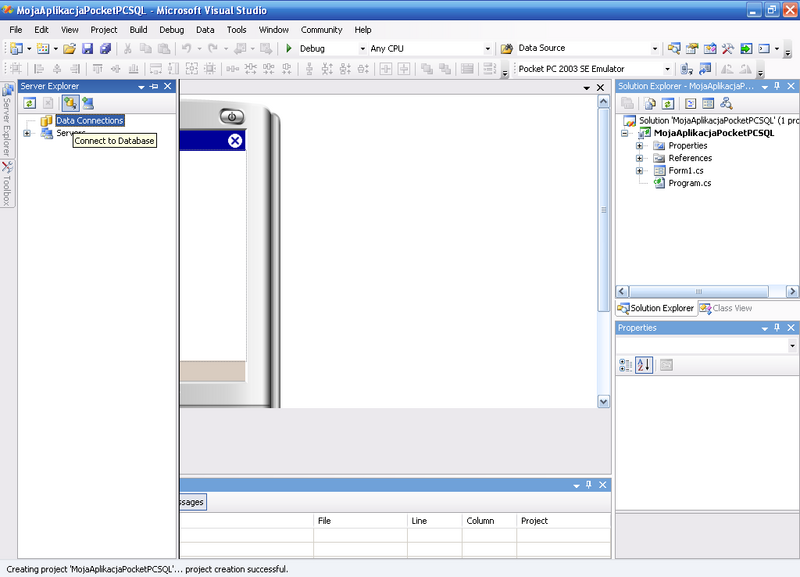Click the Device Options icon
The image size is (800, 577).
(x=705, y=69)
